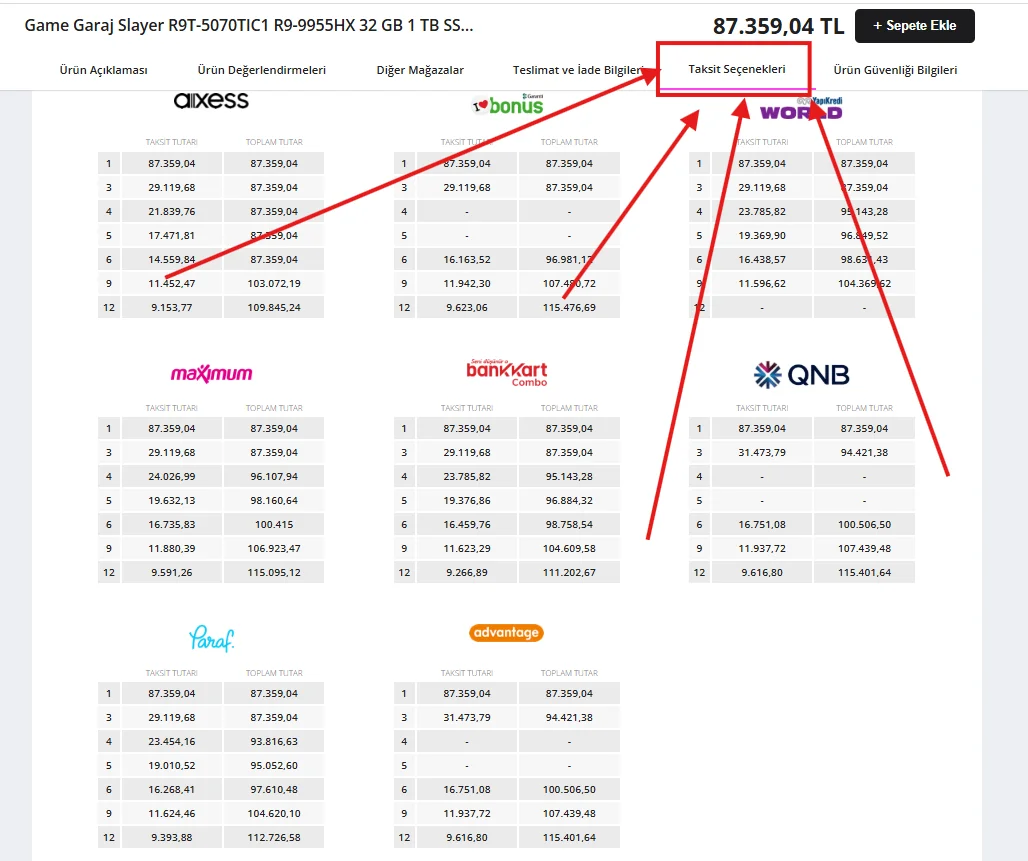Click the 87.359,04 TL header price

[x=778, y=26]
